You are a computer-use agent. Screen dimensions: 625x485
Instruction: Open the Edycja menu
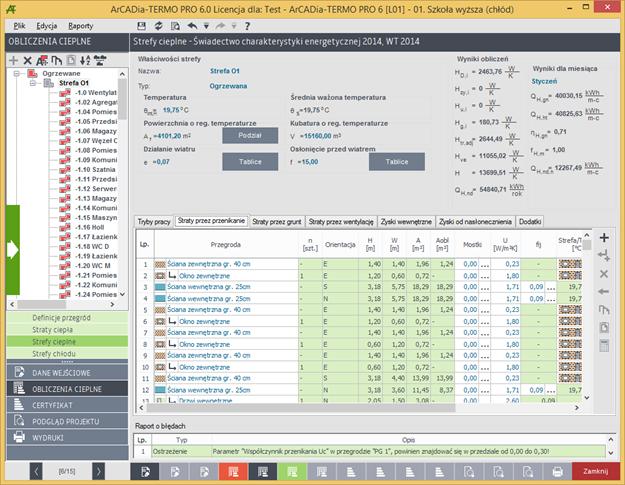(x=47, y=26)
